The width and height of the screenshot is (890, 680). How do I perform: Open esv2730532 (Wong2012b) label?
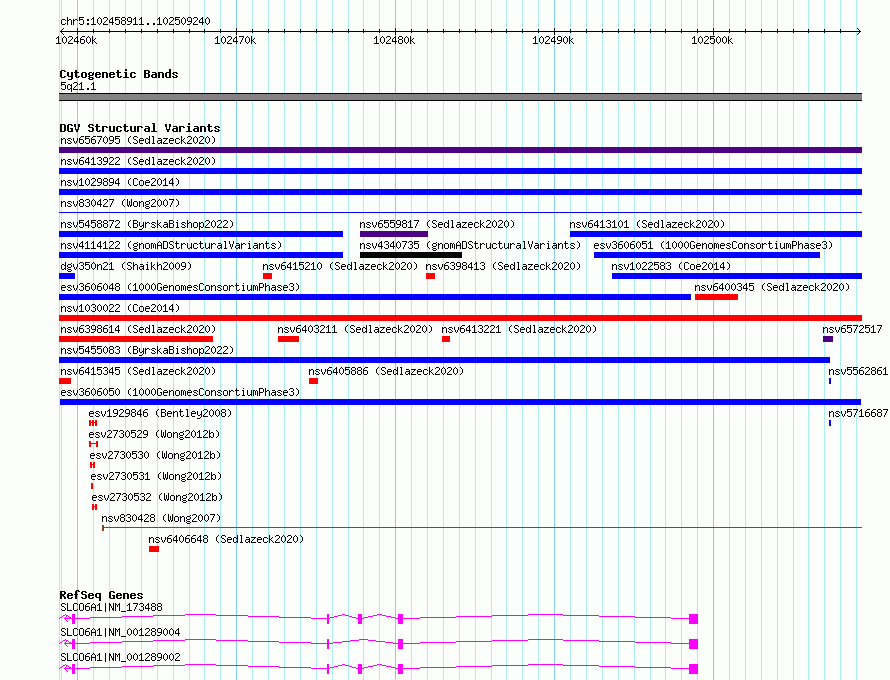pyautogui.click(x=157, y=497)
